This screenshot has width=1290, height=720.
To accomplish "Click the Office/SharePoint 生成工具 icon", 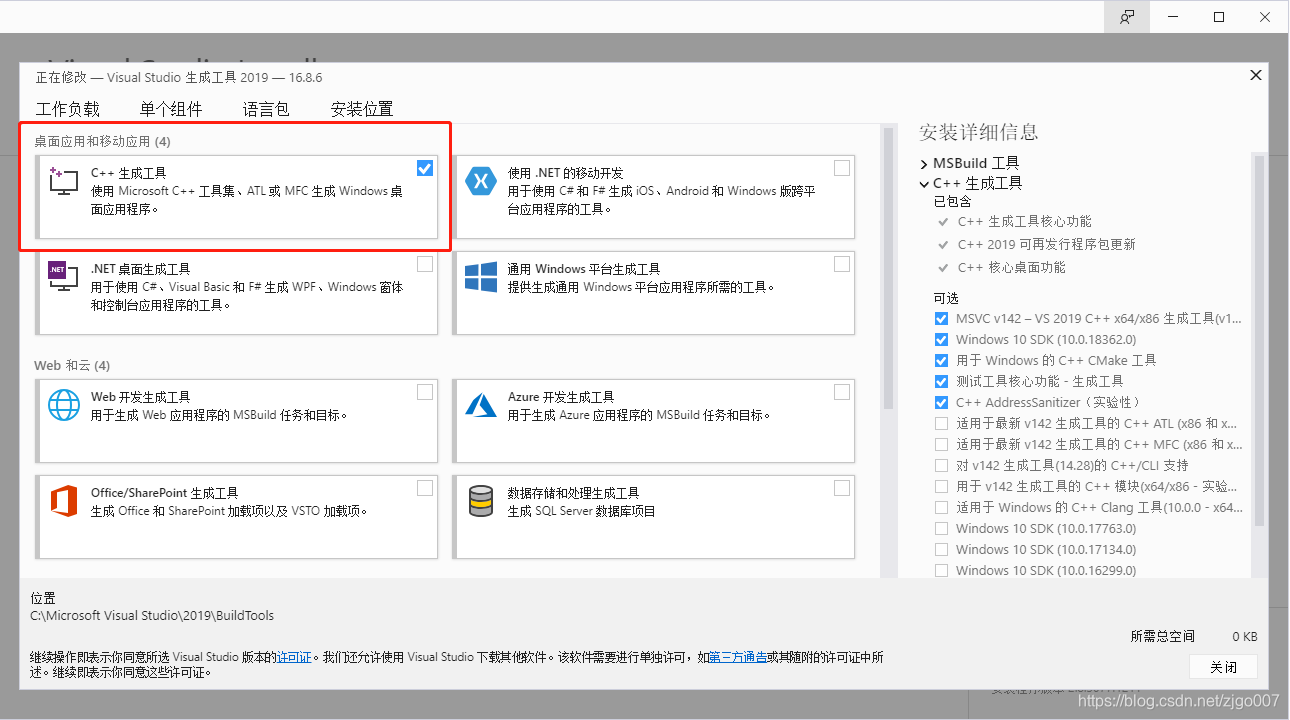I will click(x=64, y=501).
